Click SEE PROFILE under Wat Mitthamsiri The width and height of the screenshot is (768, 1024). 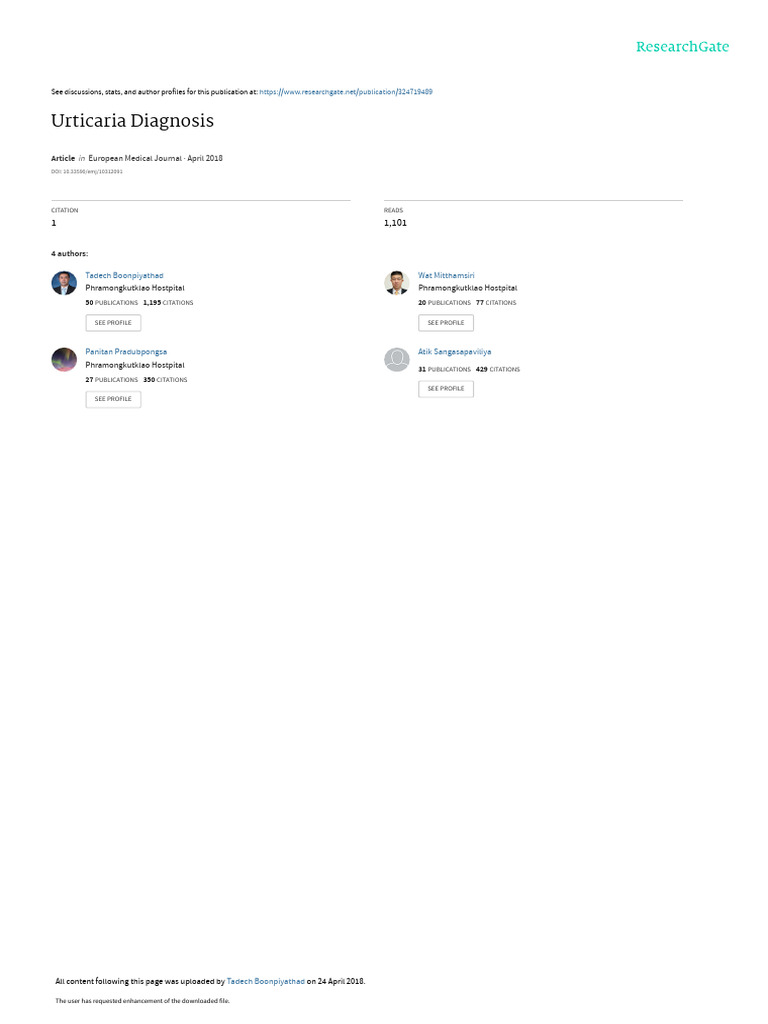pyautogui.click(x=446, y=323)
